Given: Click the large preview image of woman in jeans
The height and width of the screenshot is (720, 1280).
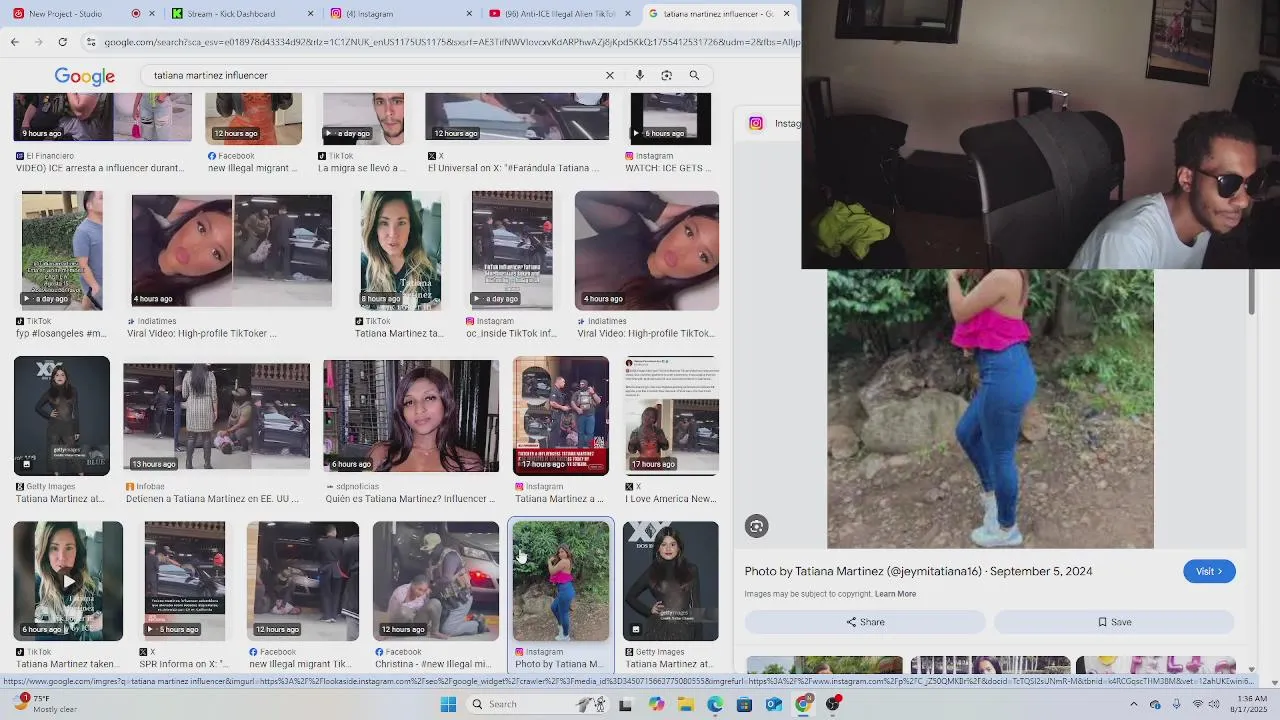Looking at the screenshot, I should pyautogui.click(x=990, y=408).
